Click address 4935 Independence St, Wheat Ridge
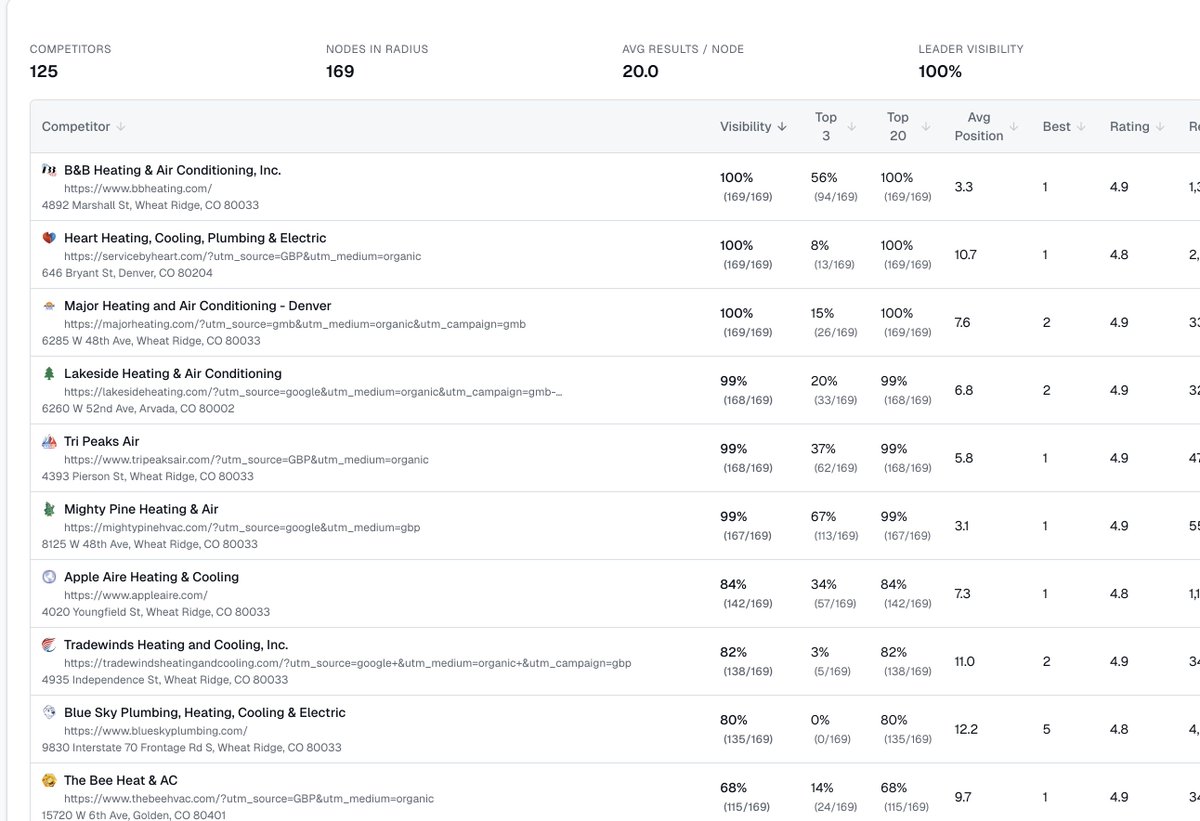Image resolution: width=1200 pixels, height=821 pixels. (165, 680)
